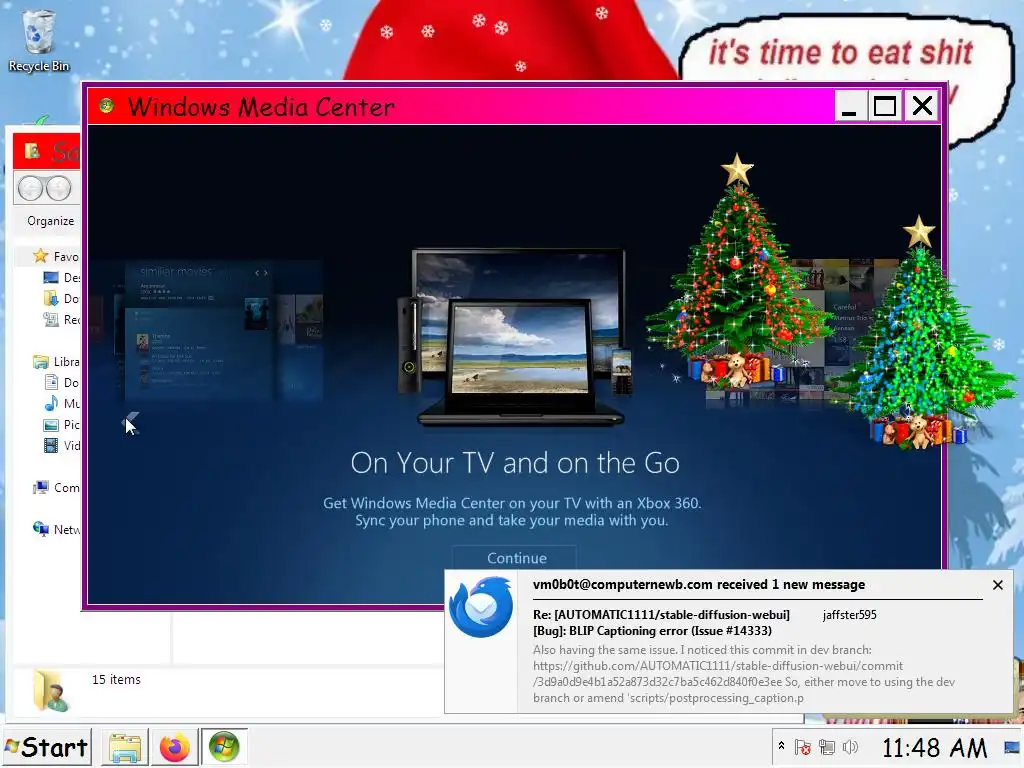The height and width of the screenshot is (768, 1024).
Task: Maximize the Windows Media Center window
Action: pyautogui.click(x=885, y=106)
